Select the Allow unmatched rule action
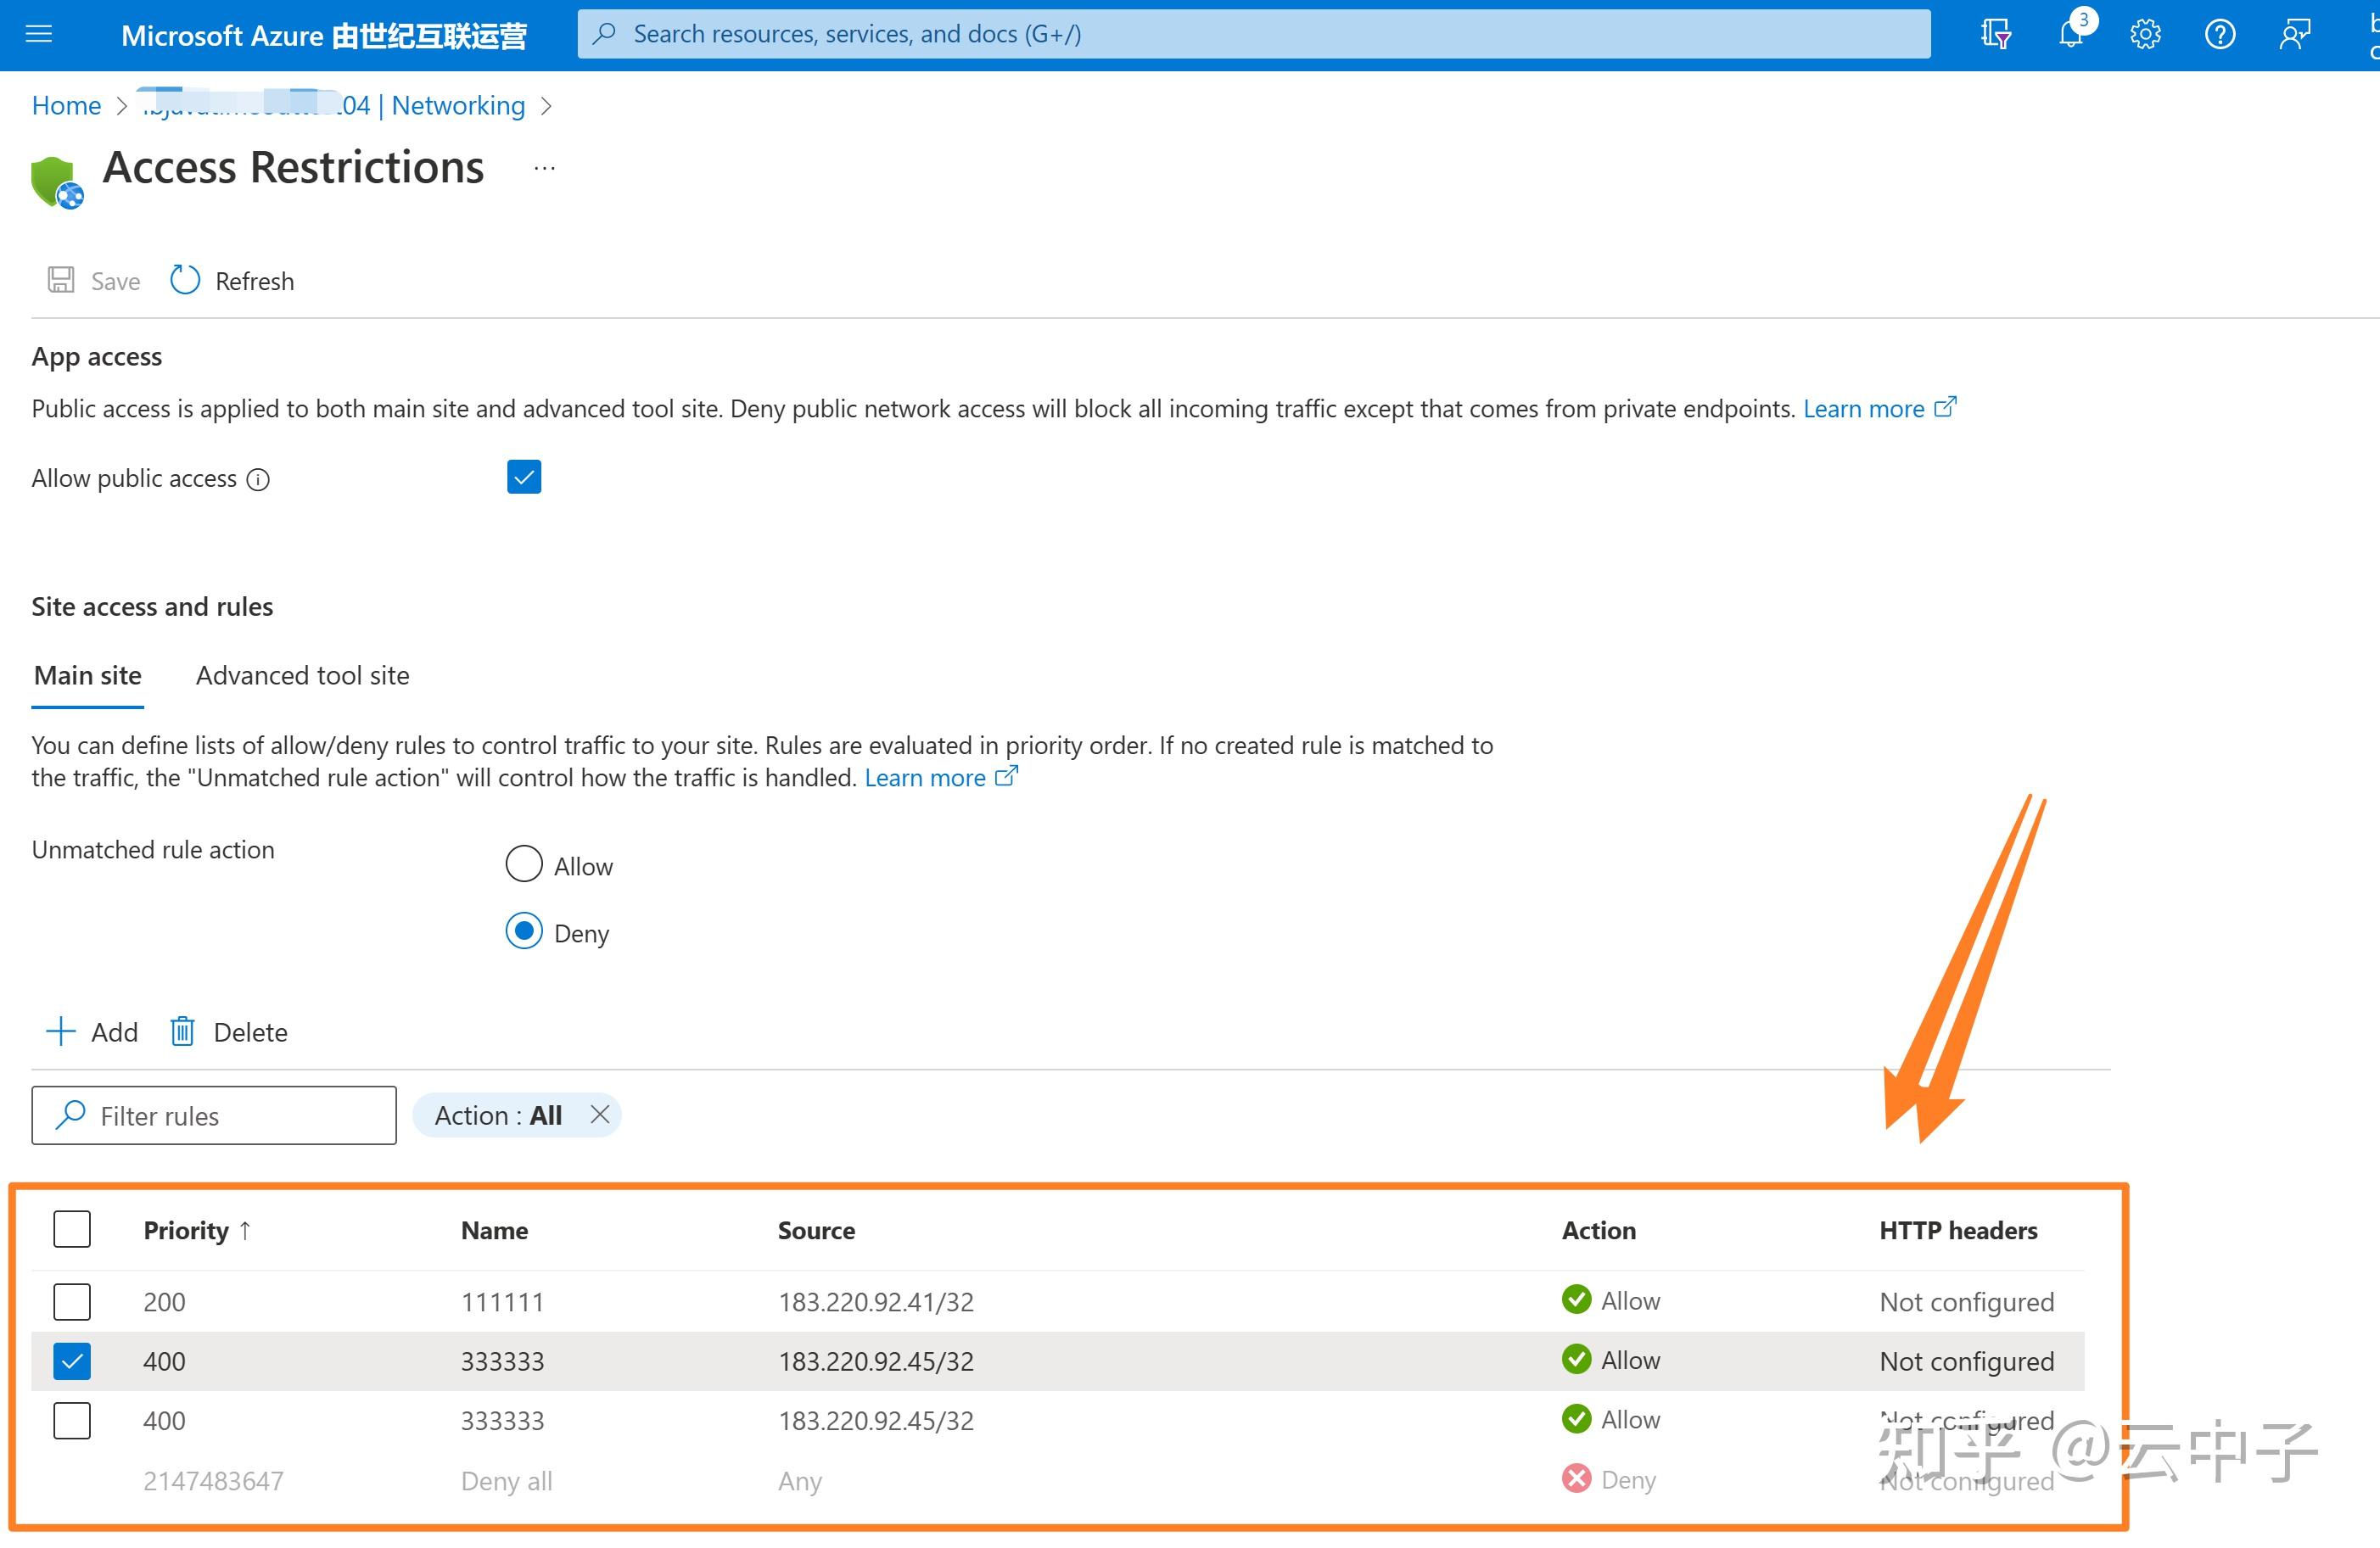2380x1548 pixels. [523, 864]
